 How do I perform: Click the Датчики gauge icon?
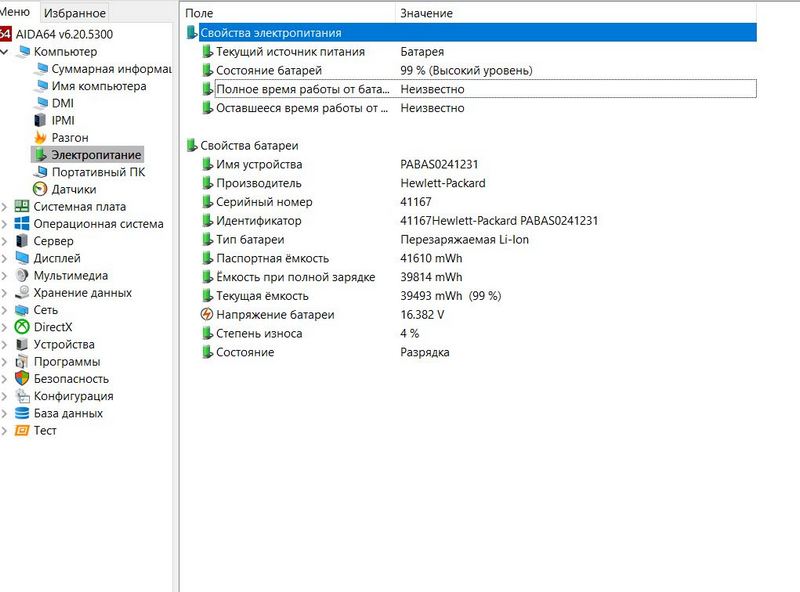coord(40,189)
